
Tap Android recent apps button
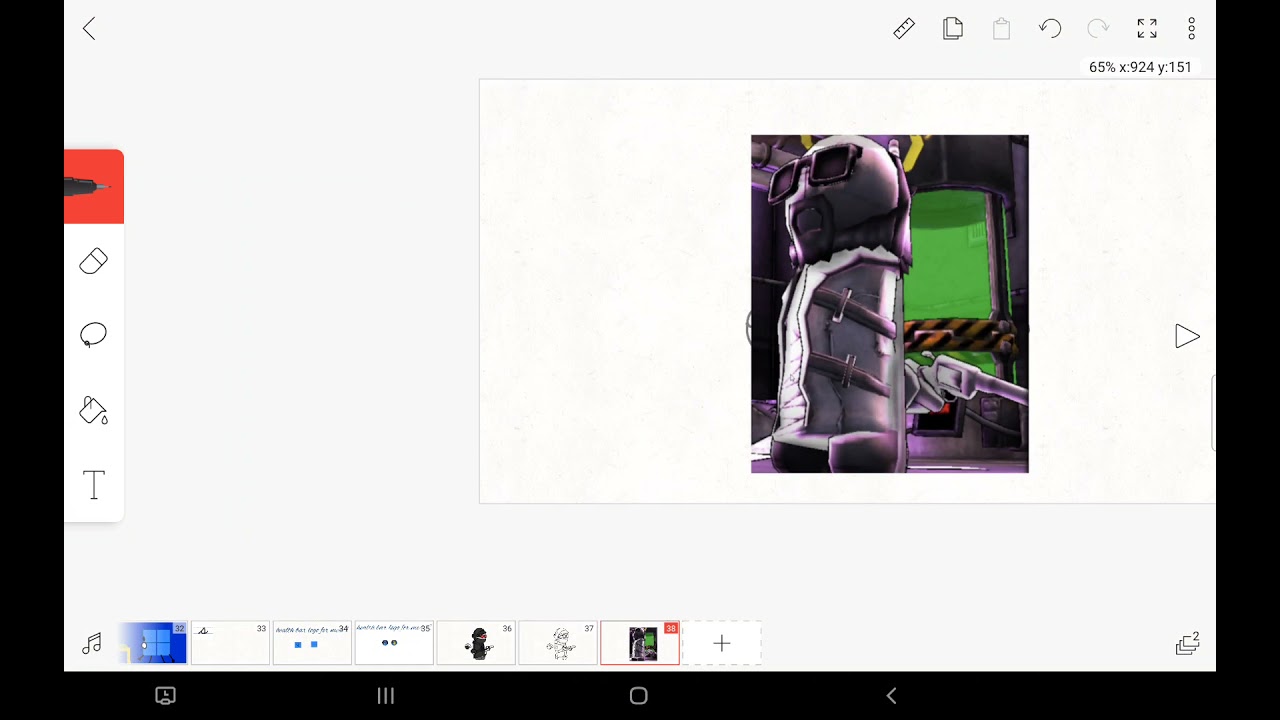click(x=386, y=696)
